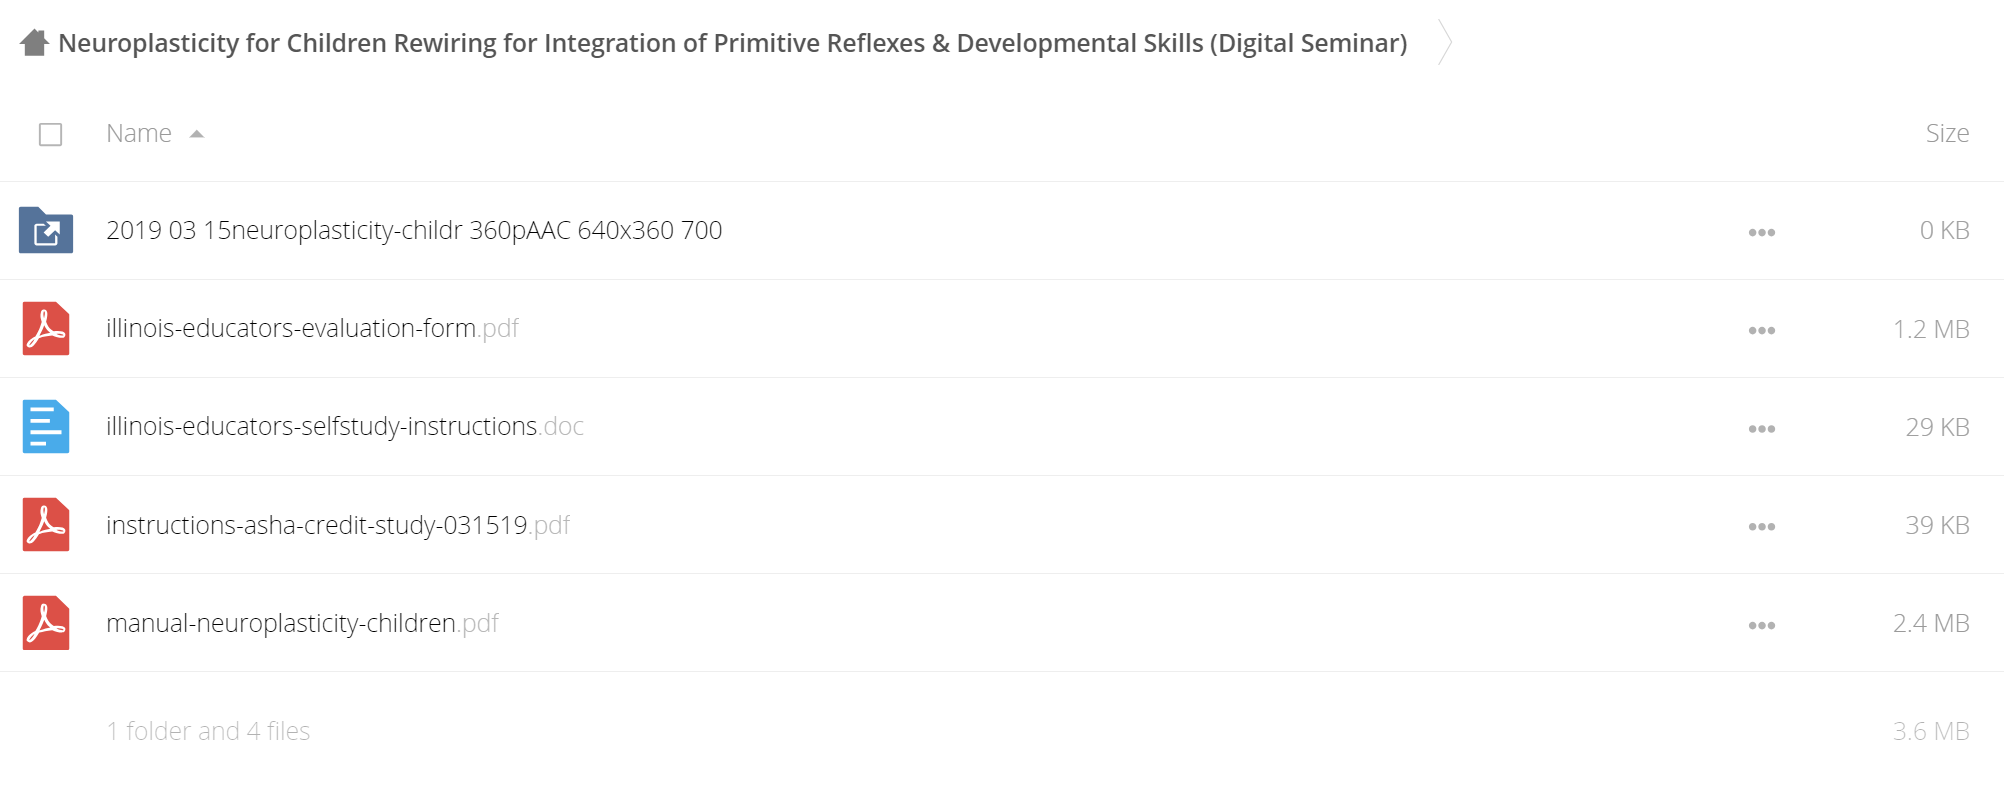The height and width of the screenshot is (810, 2004).
Task: Open more actions for manual-neuroplasticity-children.pdf
Action: click(x=1762, y=625)
